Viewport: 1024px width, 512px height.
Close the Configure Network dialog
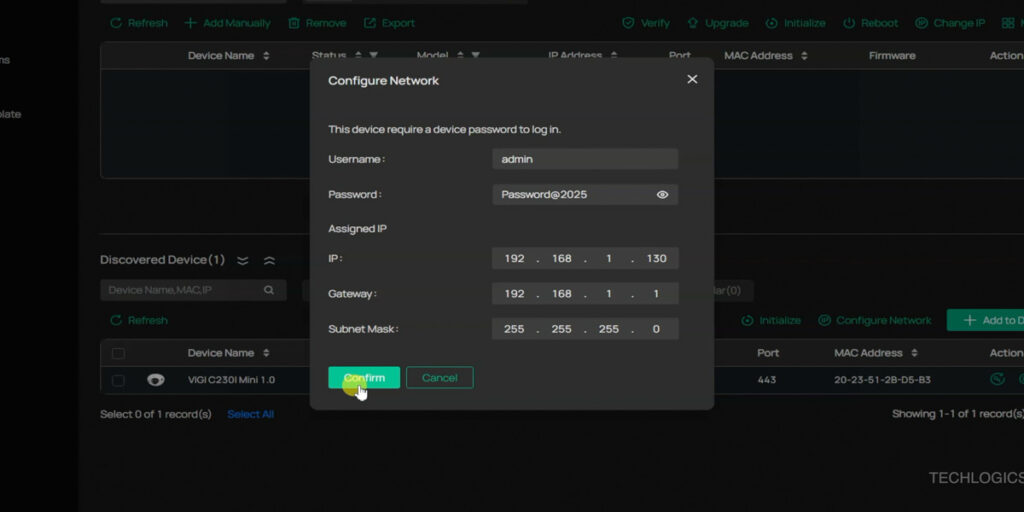coord(692,79)
